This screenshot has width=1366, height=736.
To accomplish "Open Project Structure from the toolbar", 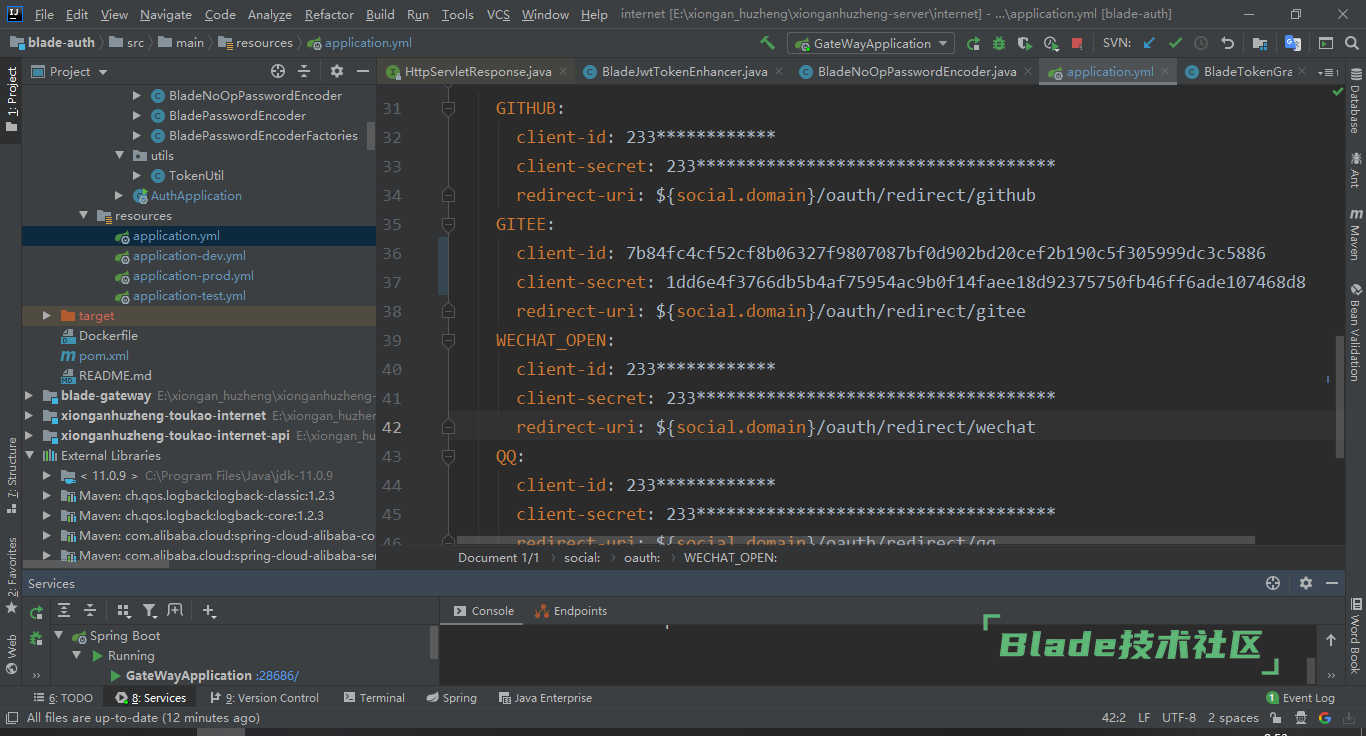I will pyautogui.click(x=1260, y=43).
